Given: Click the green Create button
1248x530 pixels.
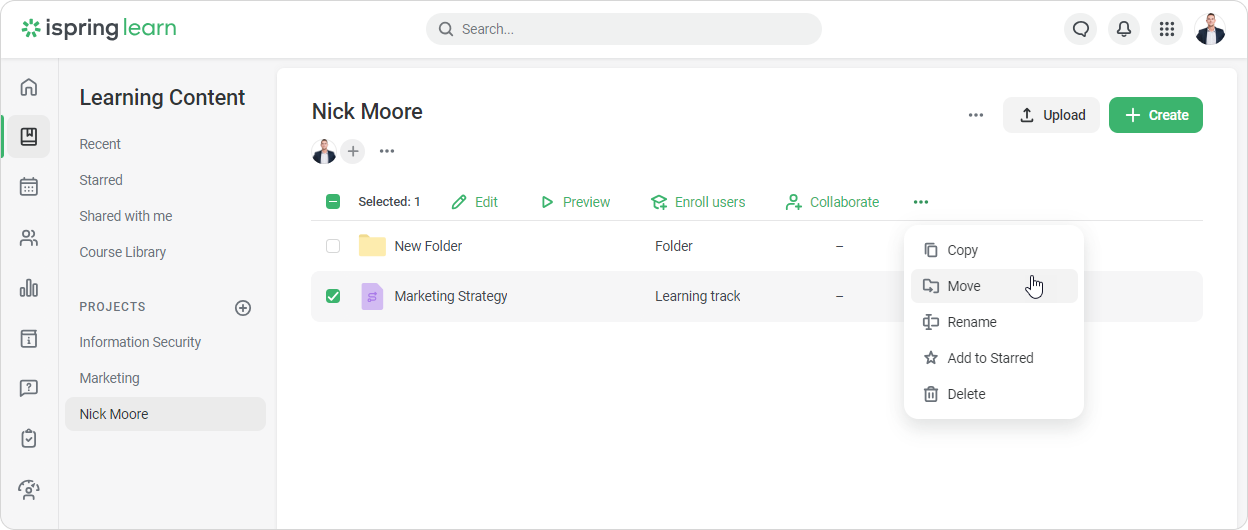Looking at the screenshot, I should [x=1155, y=115].
